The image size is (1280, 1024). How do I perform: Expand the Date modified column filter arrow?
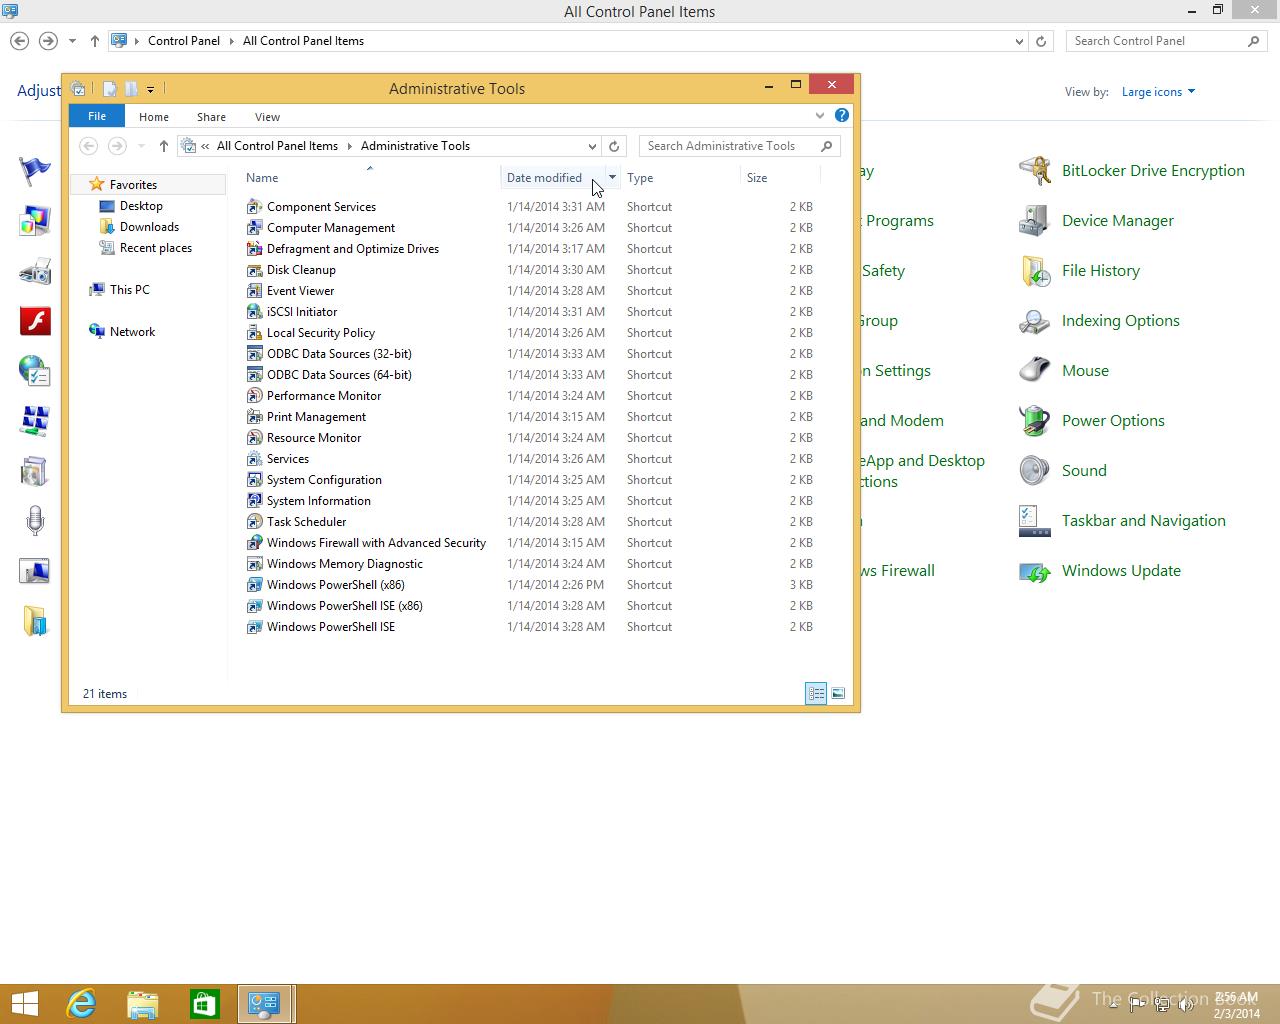pyautogui.click(x=612, y=178)
